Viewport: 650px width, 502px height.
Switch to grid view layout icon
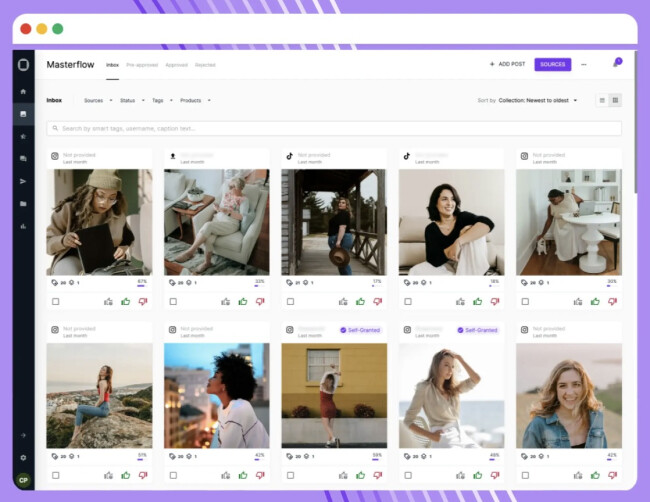click(x=615, y=100)
